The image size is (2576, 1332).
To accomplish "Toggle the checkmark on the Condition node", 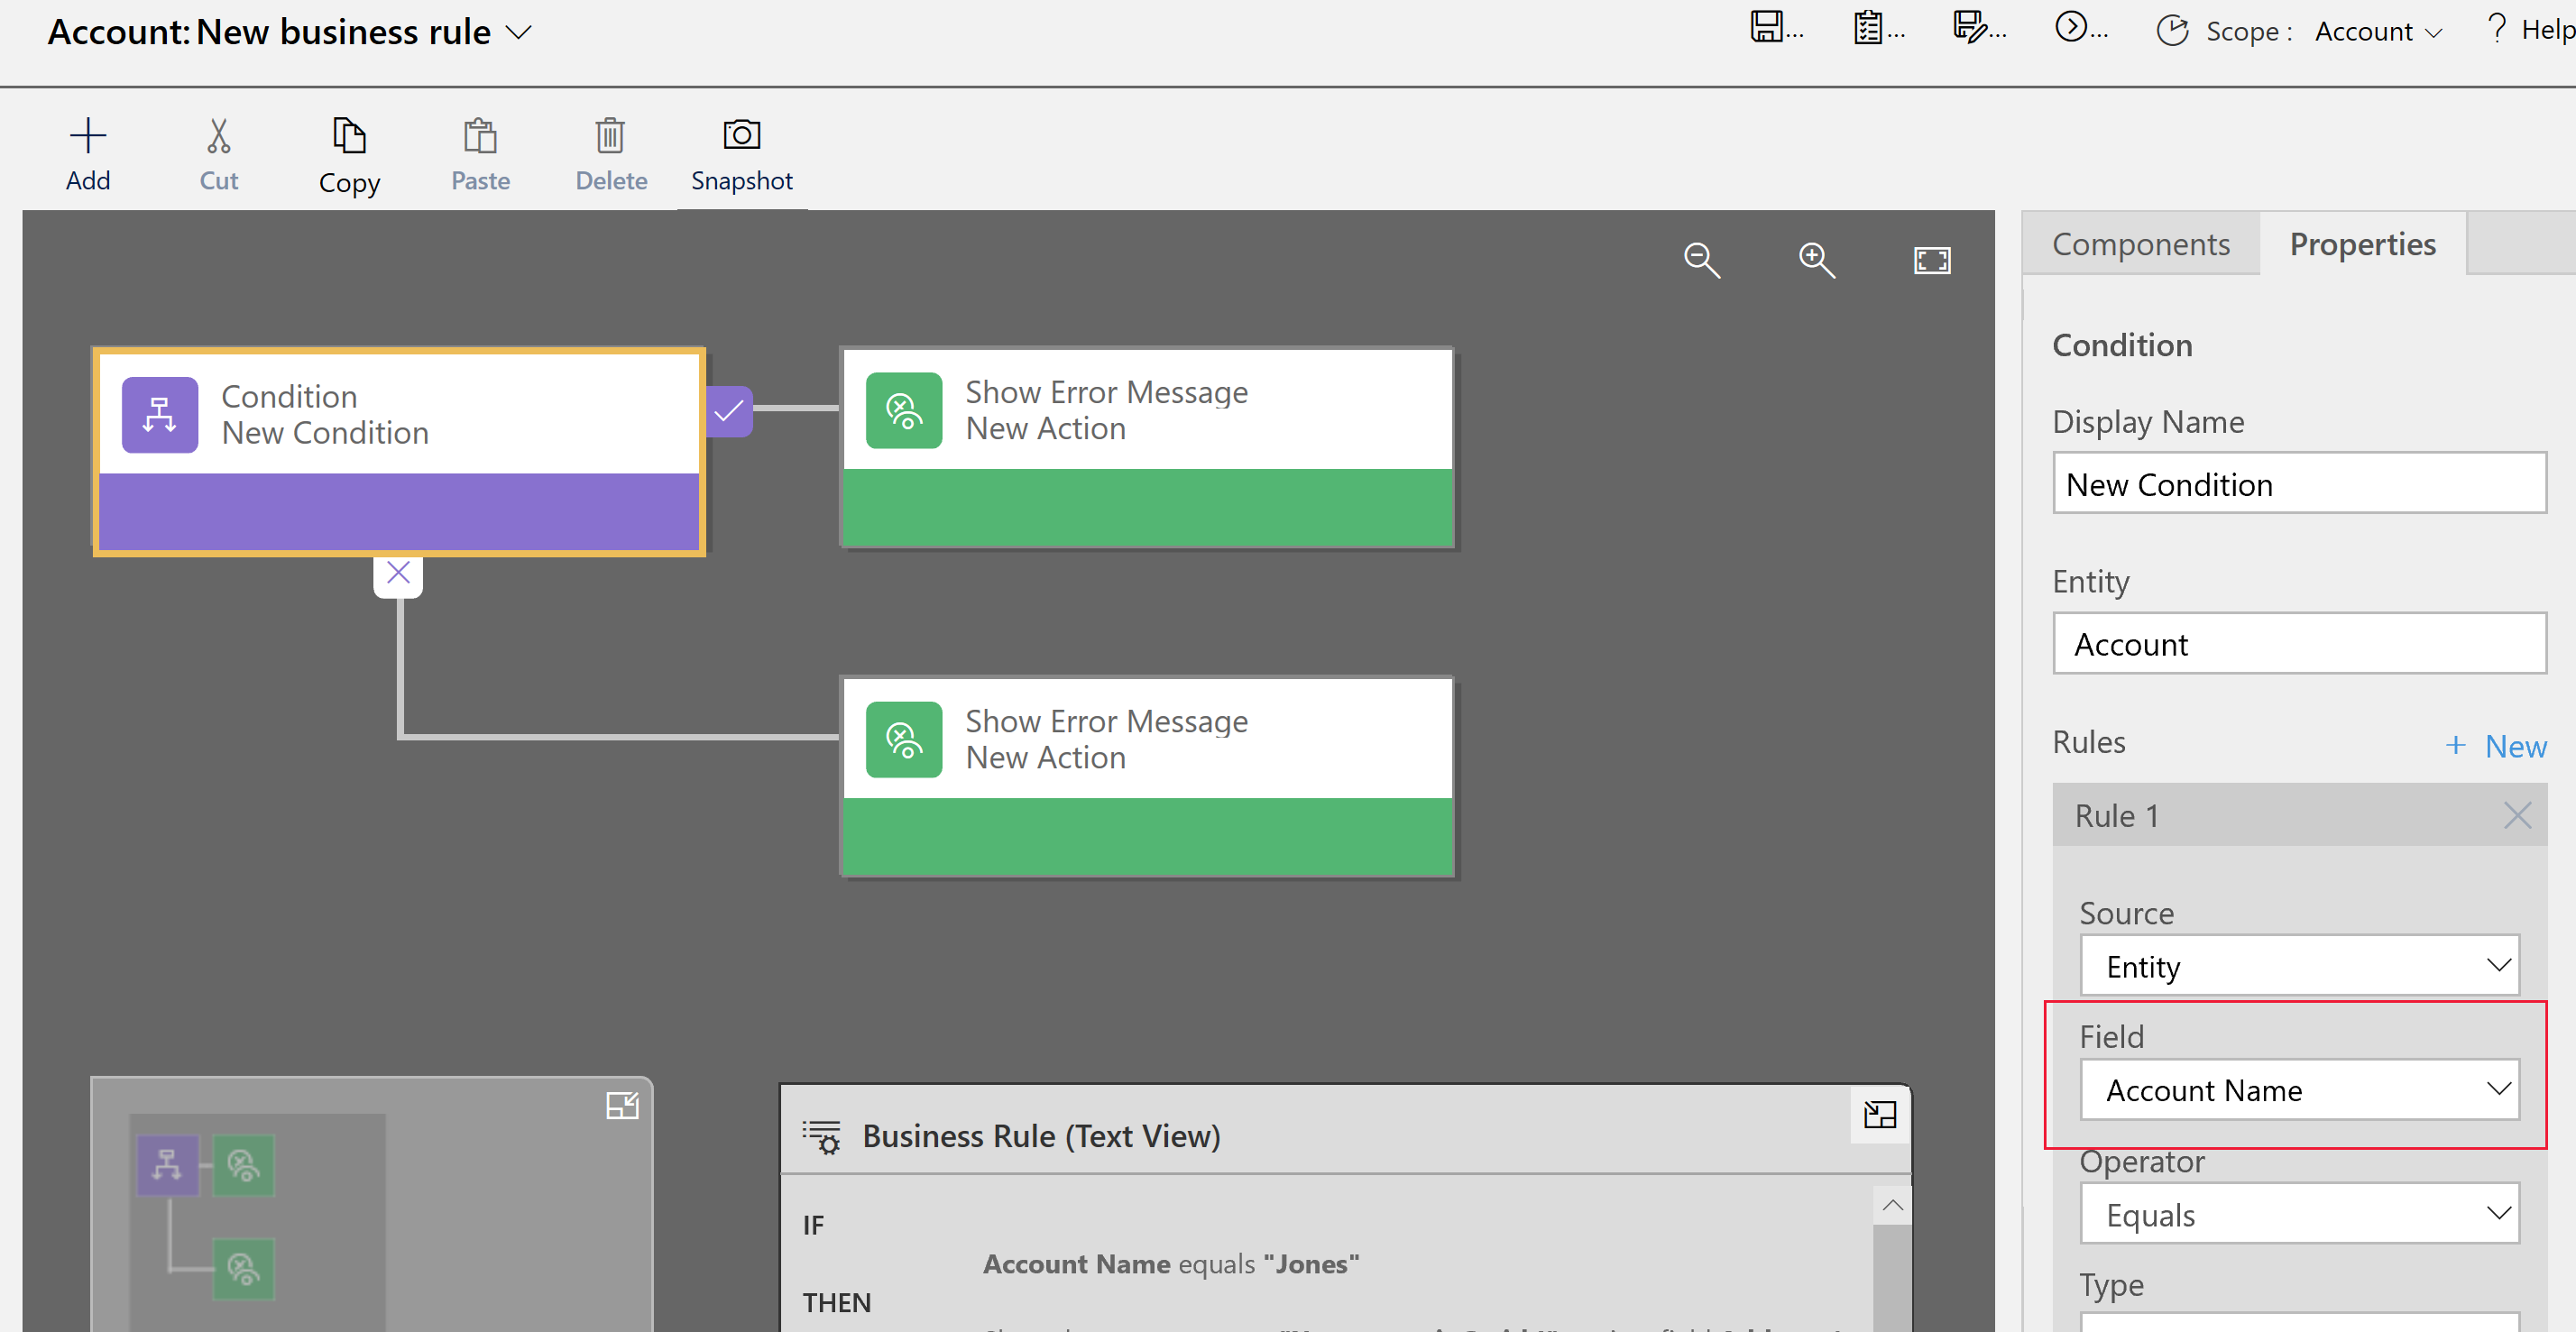I will (731, 413).
